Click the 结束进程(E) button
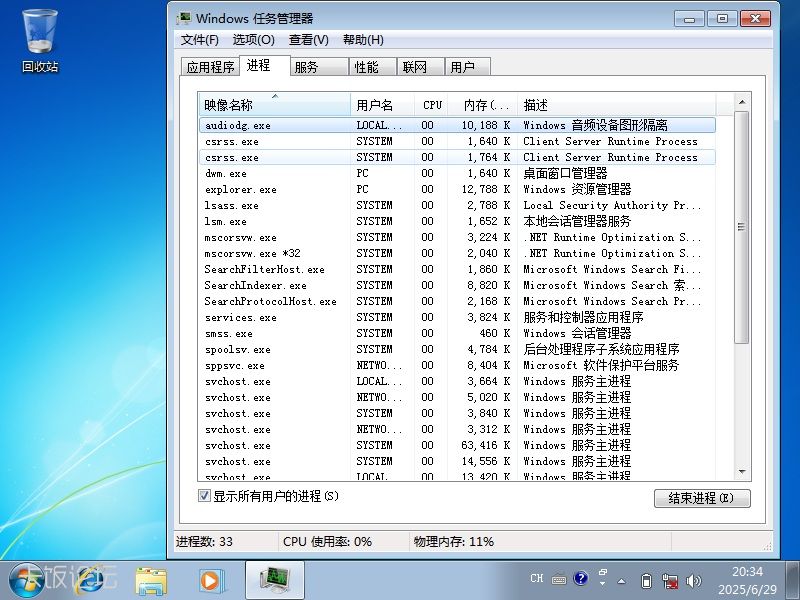Screen dimensions: 800x600 coord(702,498)
